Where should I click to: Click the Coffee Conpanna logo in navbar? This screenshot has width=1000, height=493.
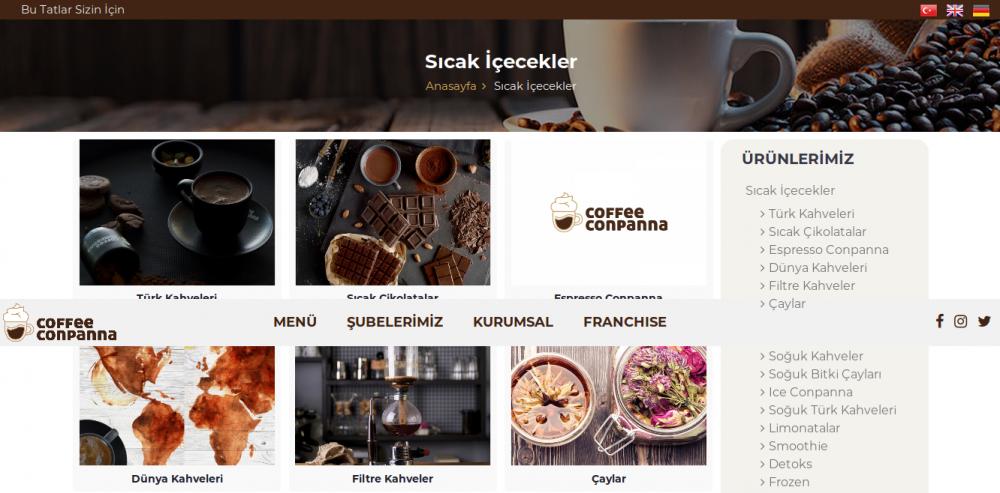(60, 323)
